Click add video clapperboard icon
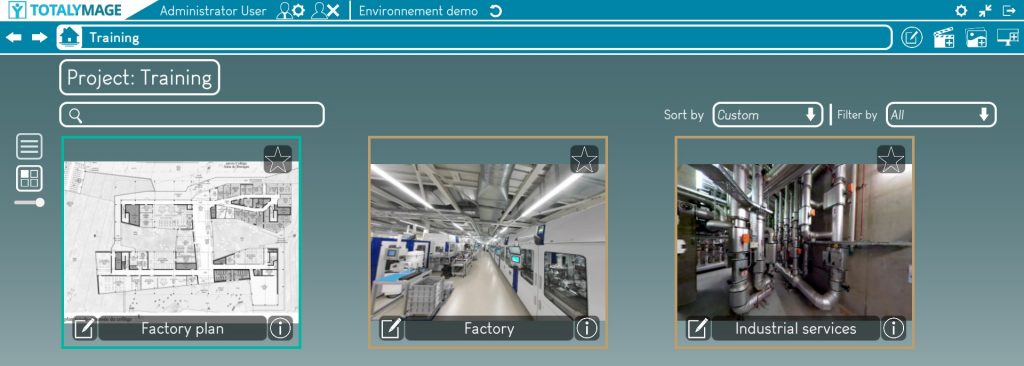The height and width of the screenshot is (366, 1024). coord(944,38)
